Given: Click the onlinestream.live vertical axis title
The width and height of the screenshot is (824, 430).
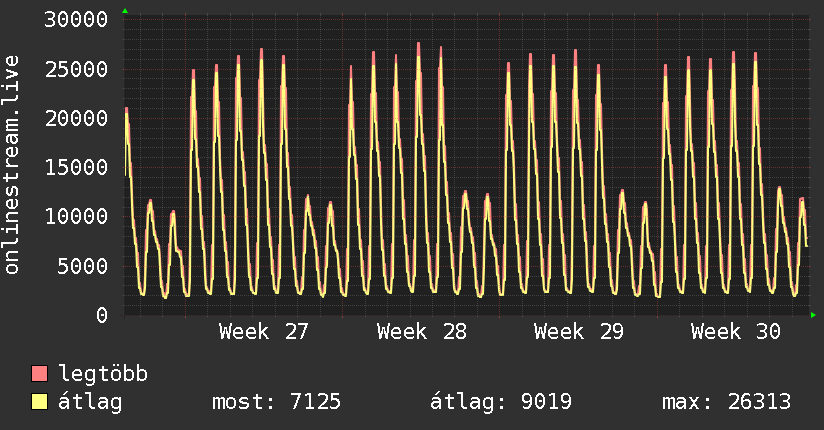Looking at the screenshot, I should (12, 165).
